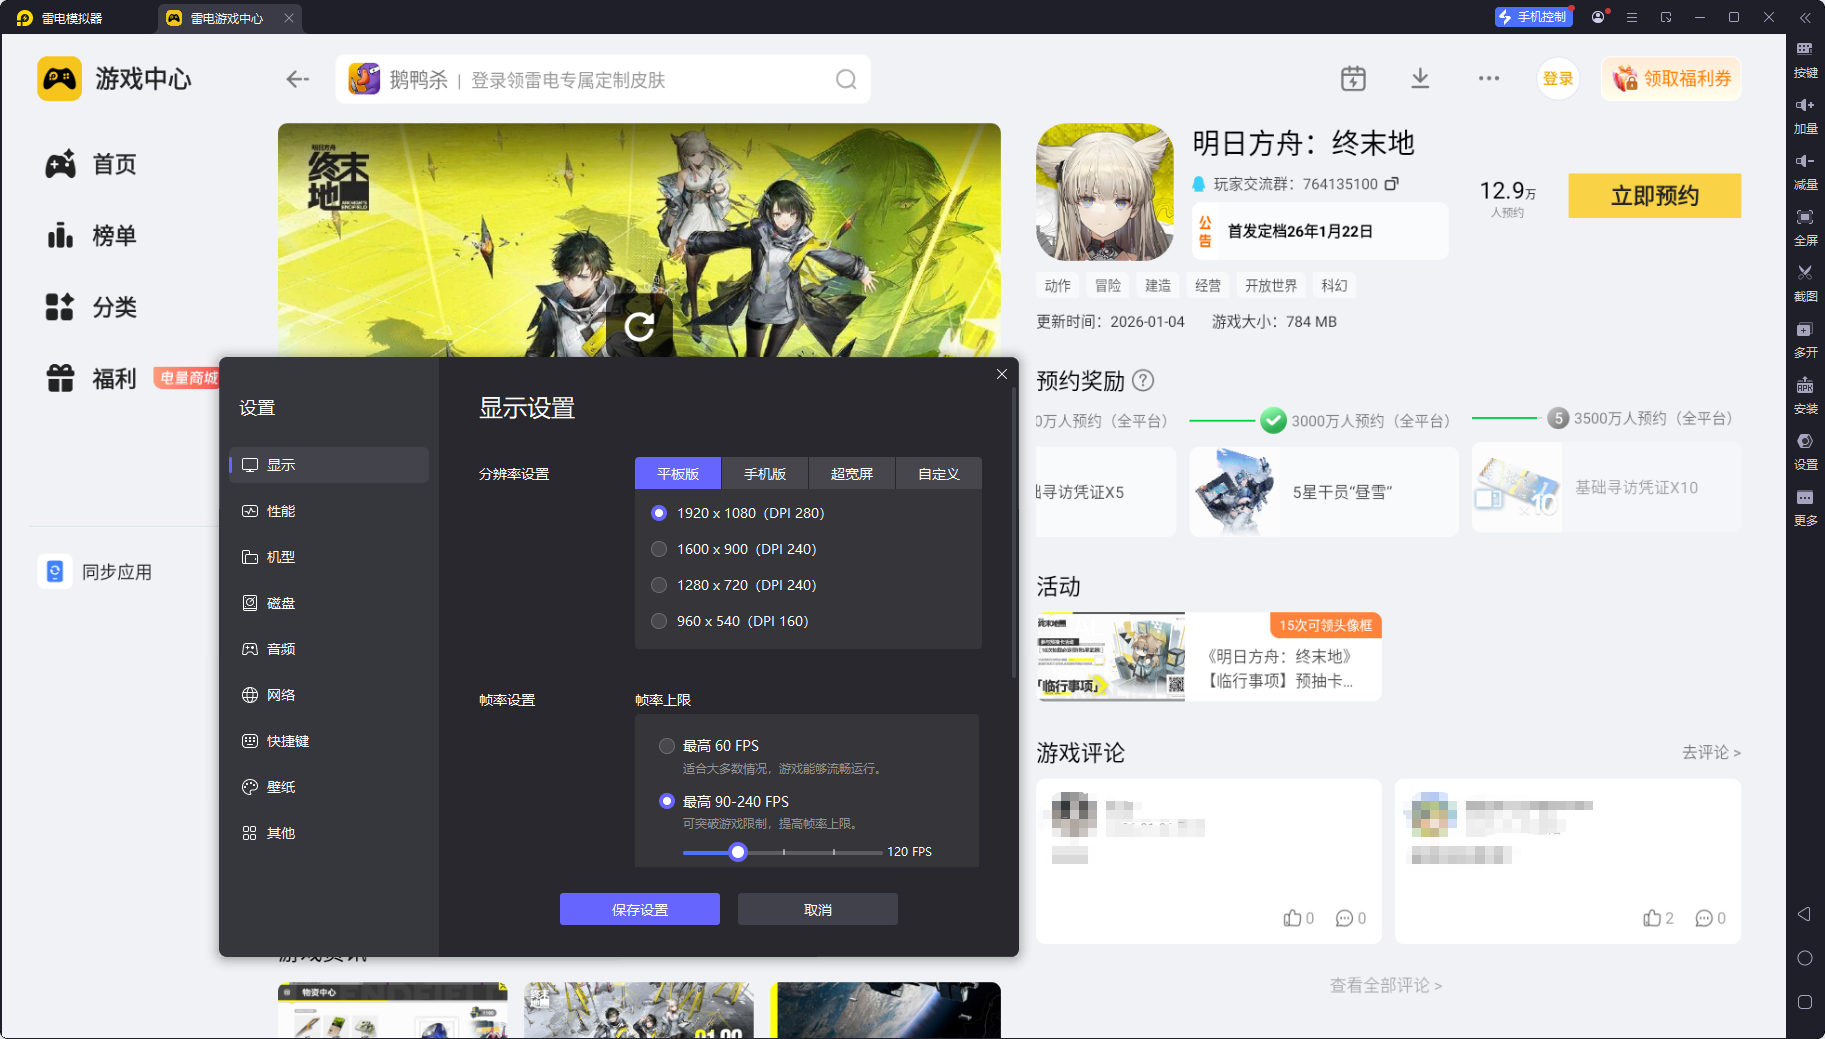
Task: Select 性能 in settings sidebar
Action: point(329,511)
